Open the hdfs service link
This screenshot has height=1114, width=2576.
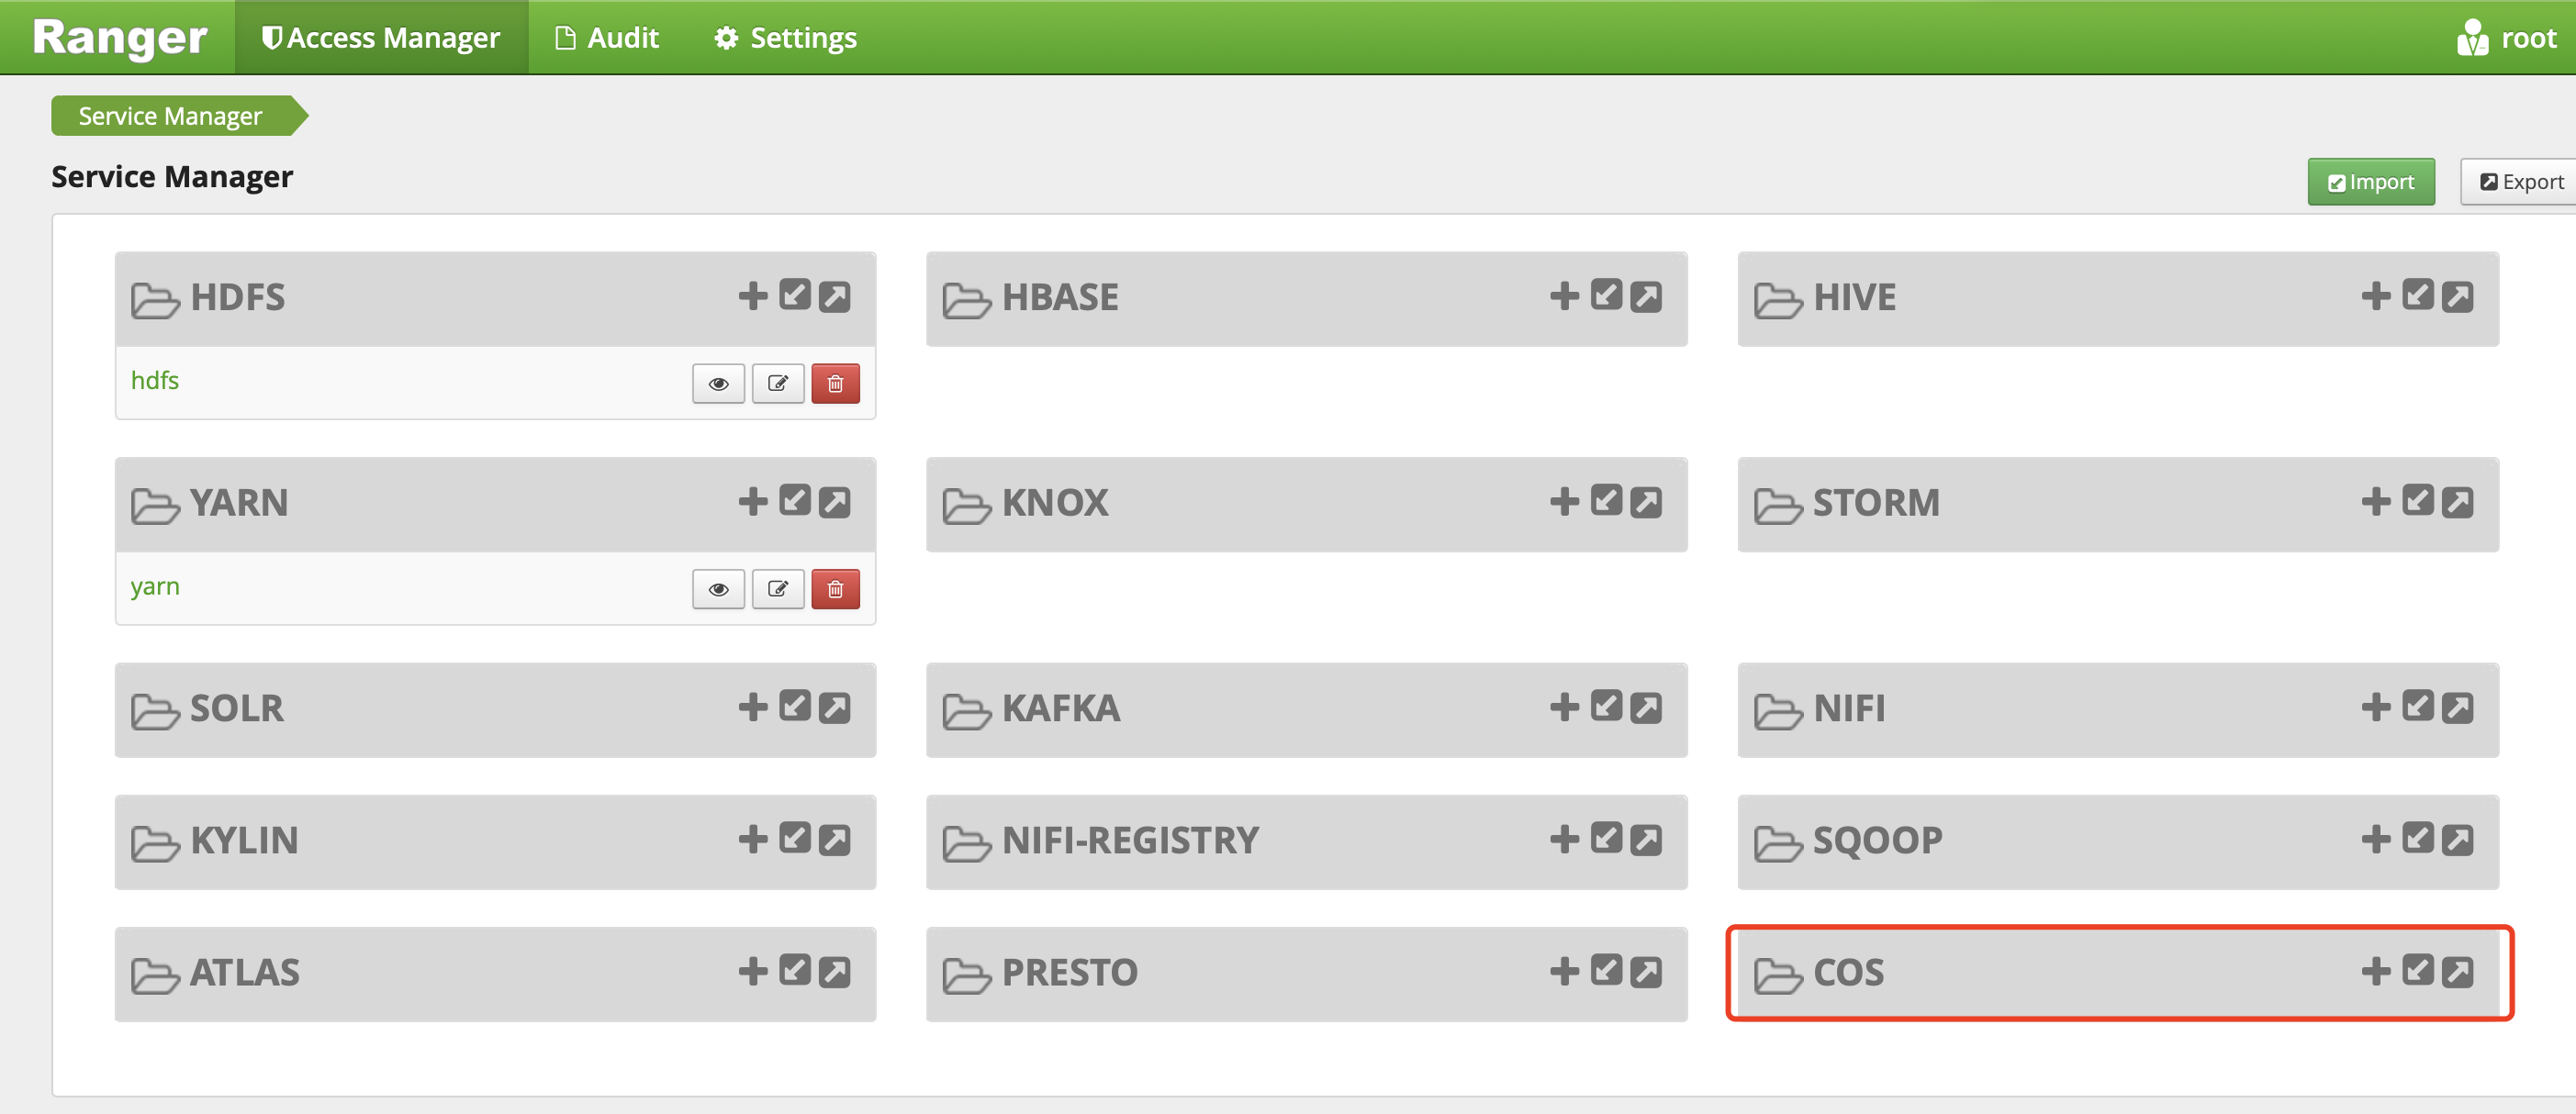pyautogui.click(x=155, y=381)
